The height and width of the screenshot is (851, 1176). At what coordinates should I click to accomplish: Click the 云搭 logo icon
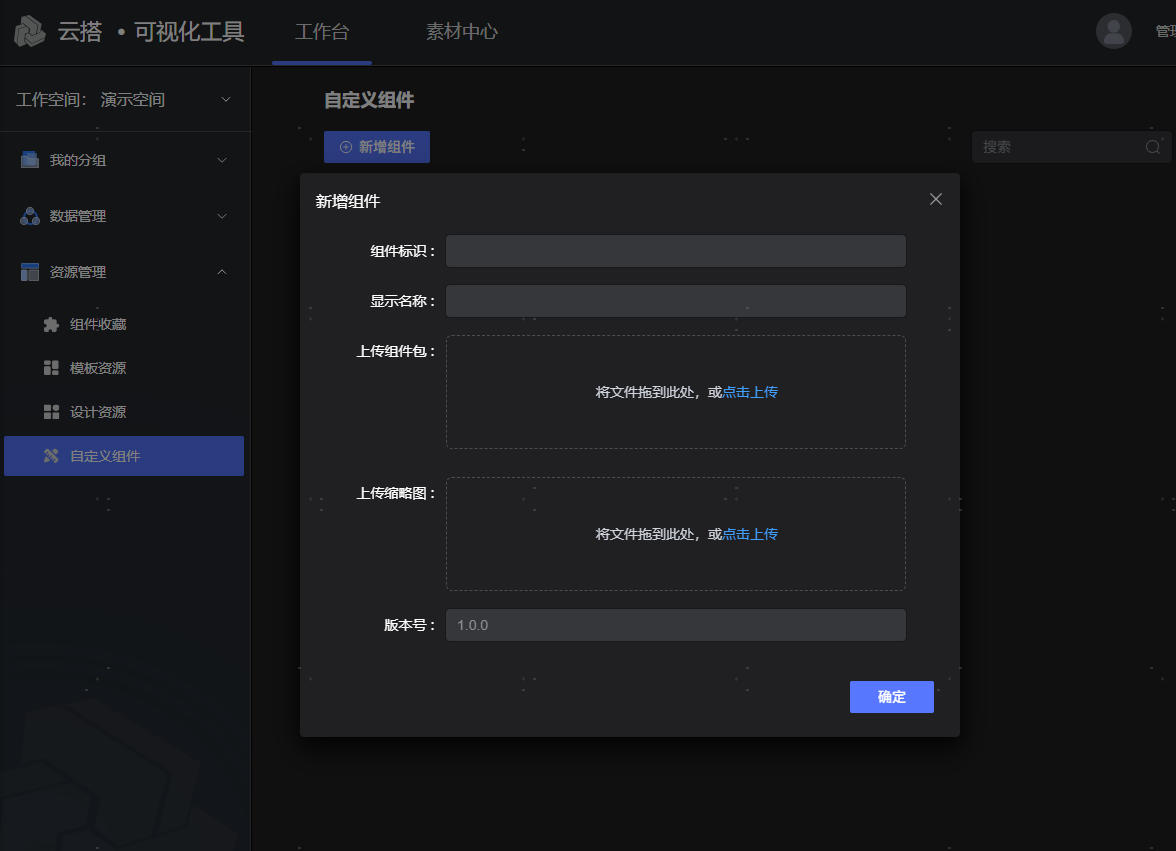click(x=30, y=31)
